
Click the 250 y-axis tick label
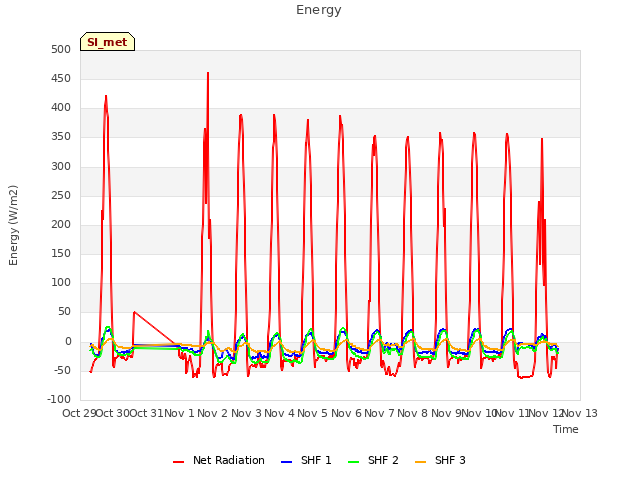tap(61, 196)
